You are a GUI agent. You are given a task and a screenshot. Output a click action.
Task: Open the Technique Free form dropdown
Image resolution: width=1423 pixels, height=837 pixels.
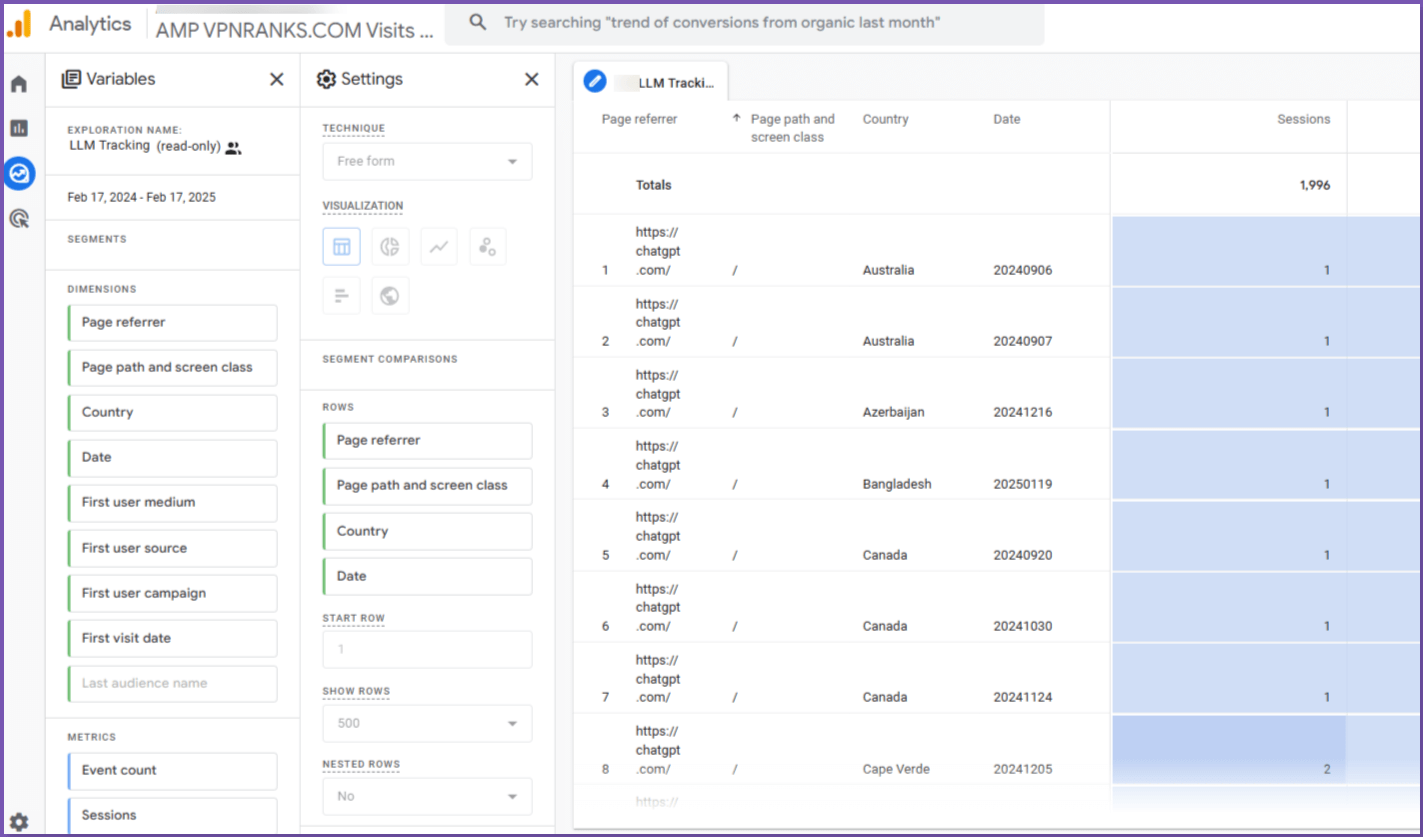(427, 161)
